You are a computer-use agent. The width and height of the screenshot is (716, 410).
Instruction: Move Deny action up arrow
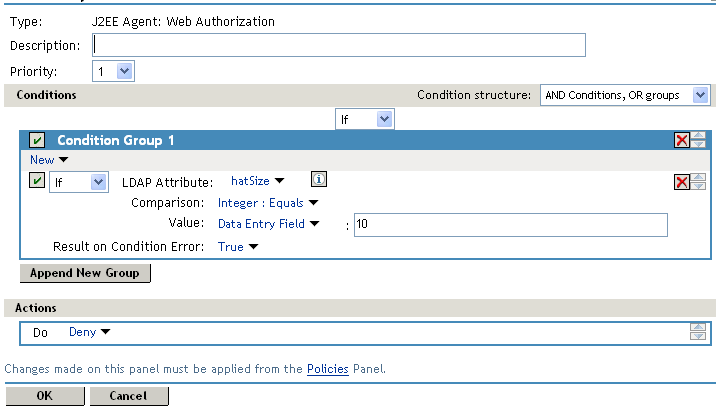[698, 327]
